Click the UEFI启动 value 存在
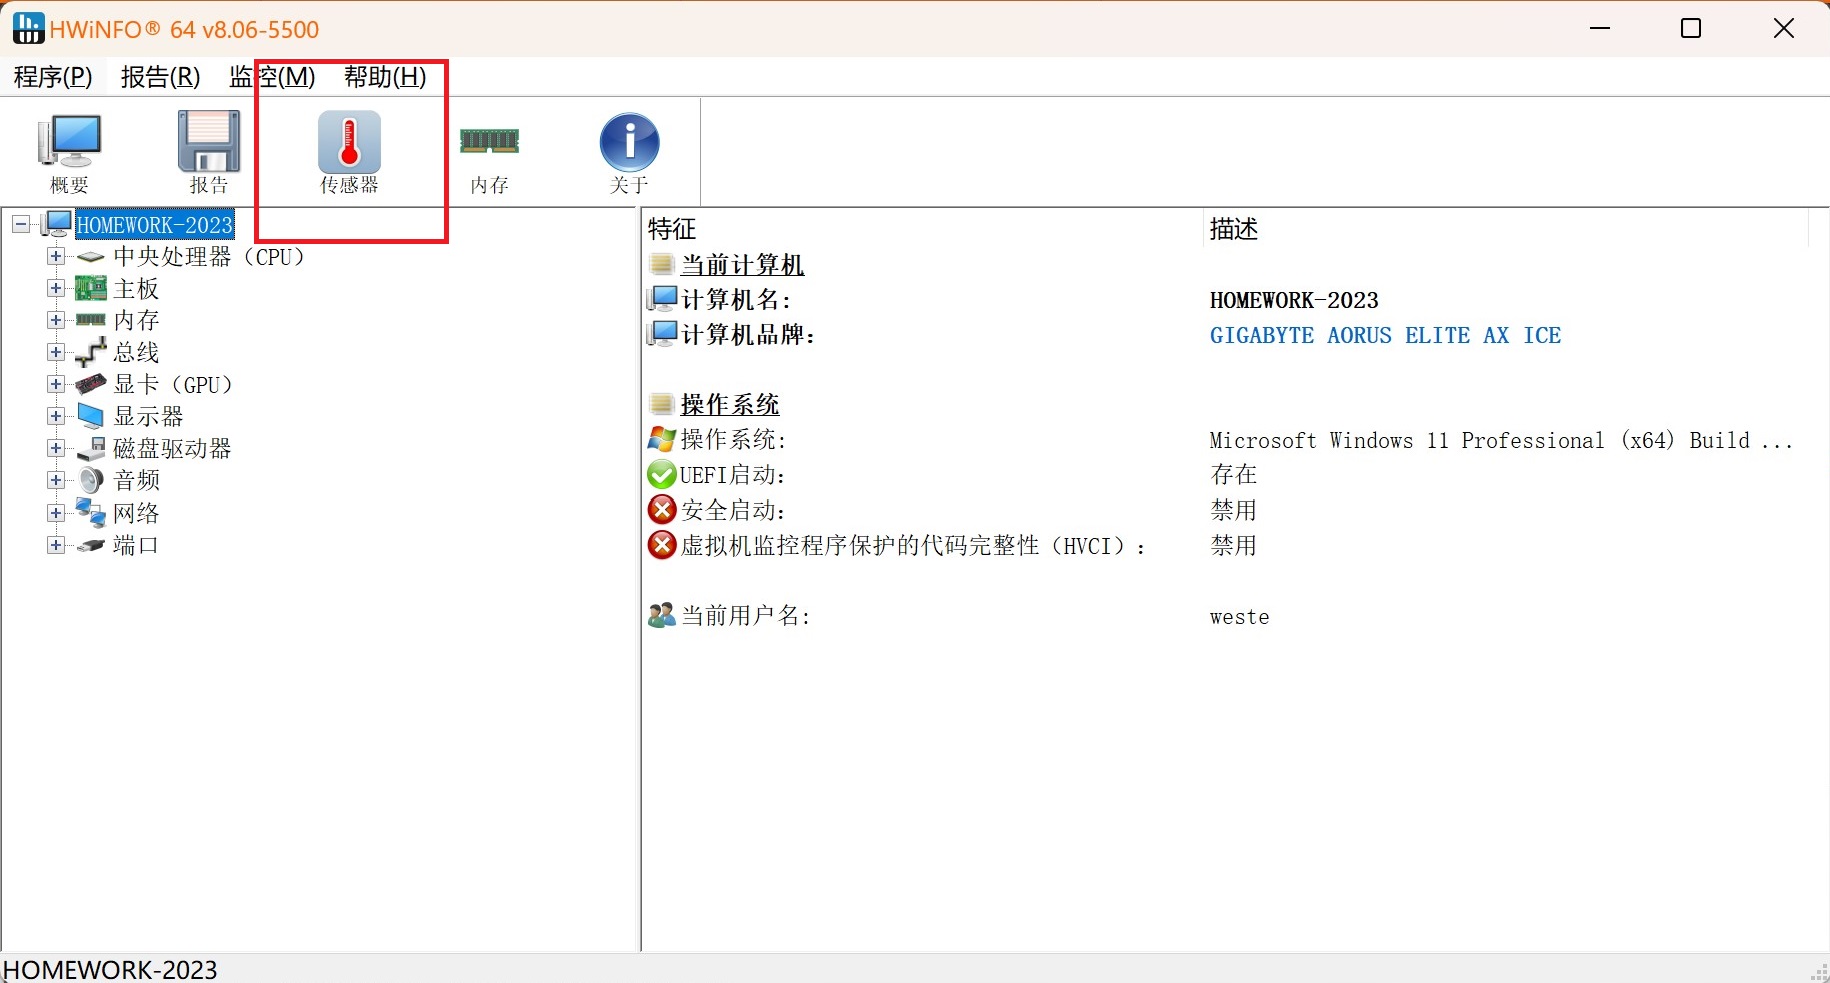 1233,474
